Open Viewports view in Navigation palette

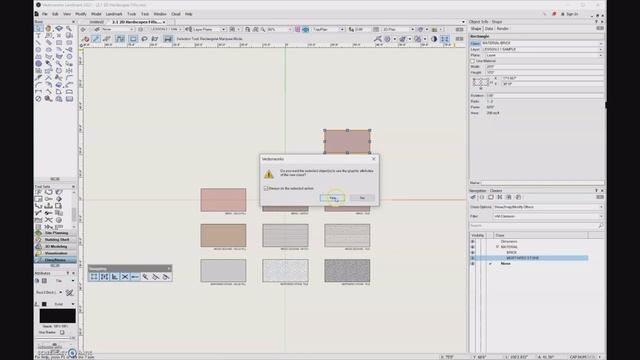coord(500,197)
